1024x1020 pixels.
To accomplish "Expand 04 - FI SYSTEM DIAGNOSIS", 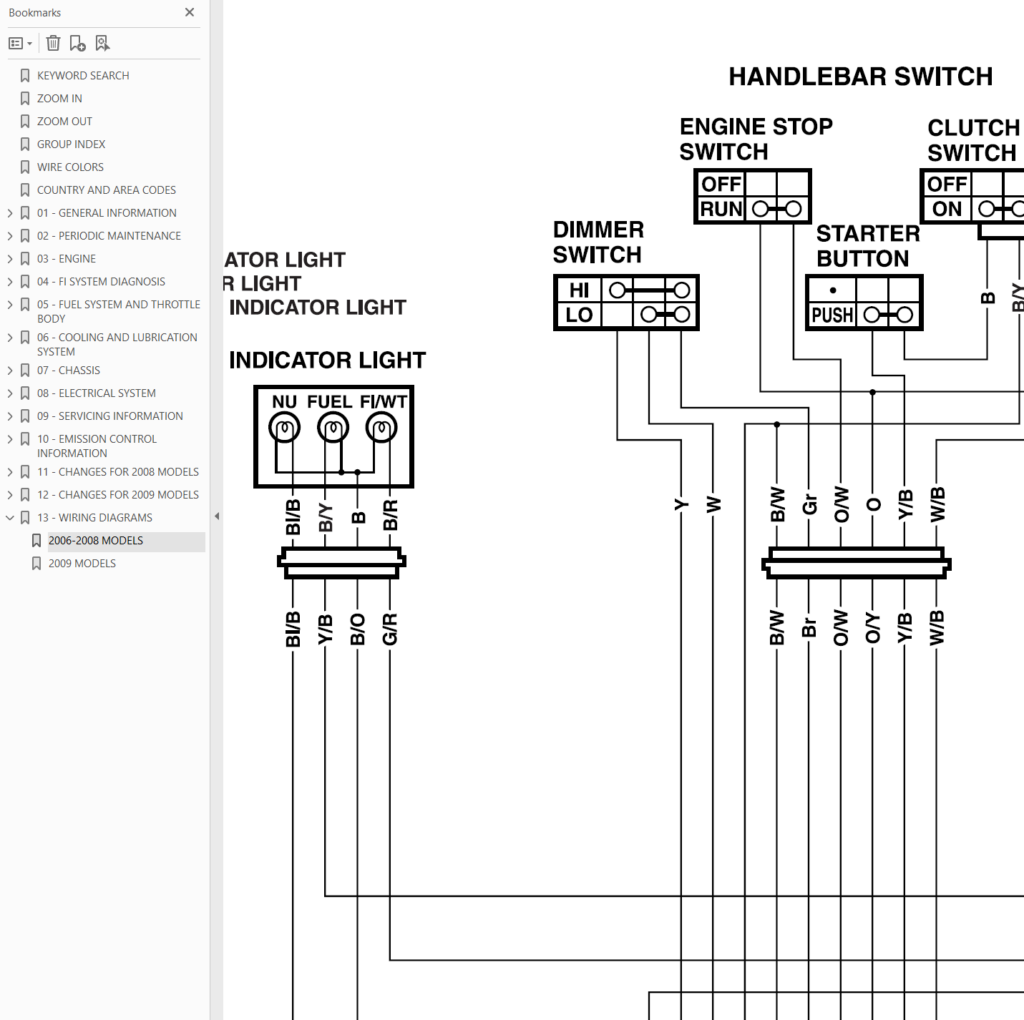I will pyautogui.click(x=10, y=281).
